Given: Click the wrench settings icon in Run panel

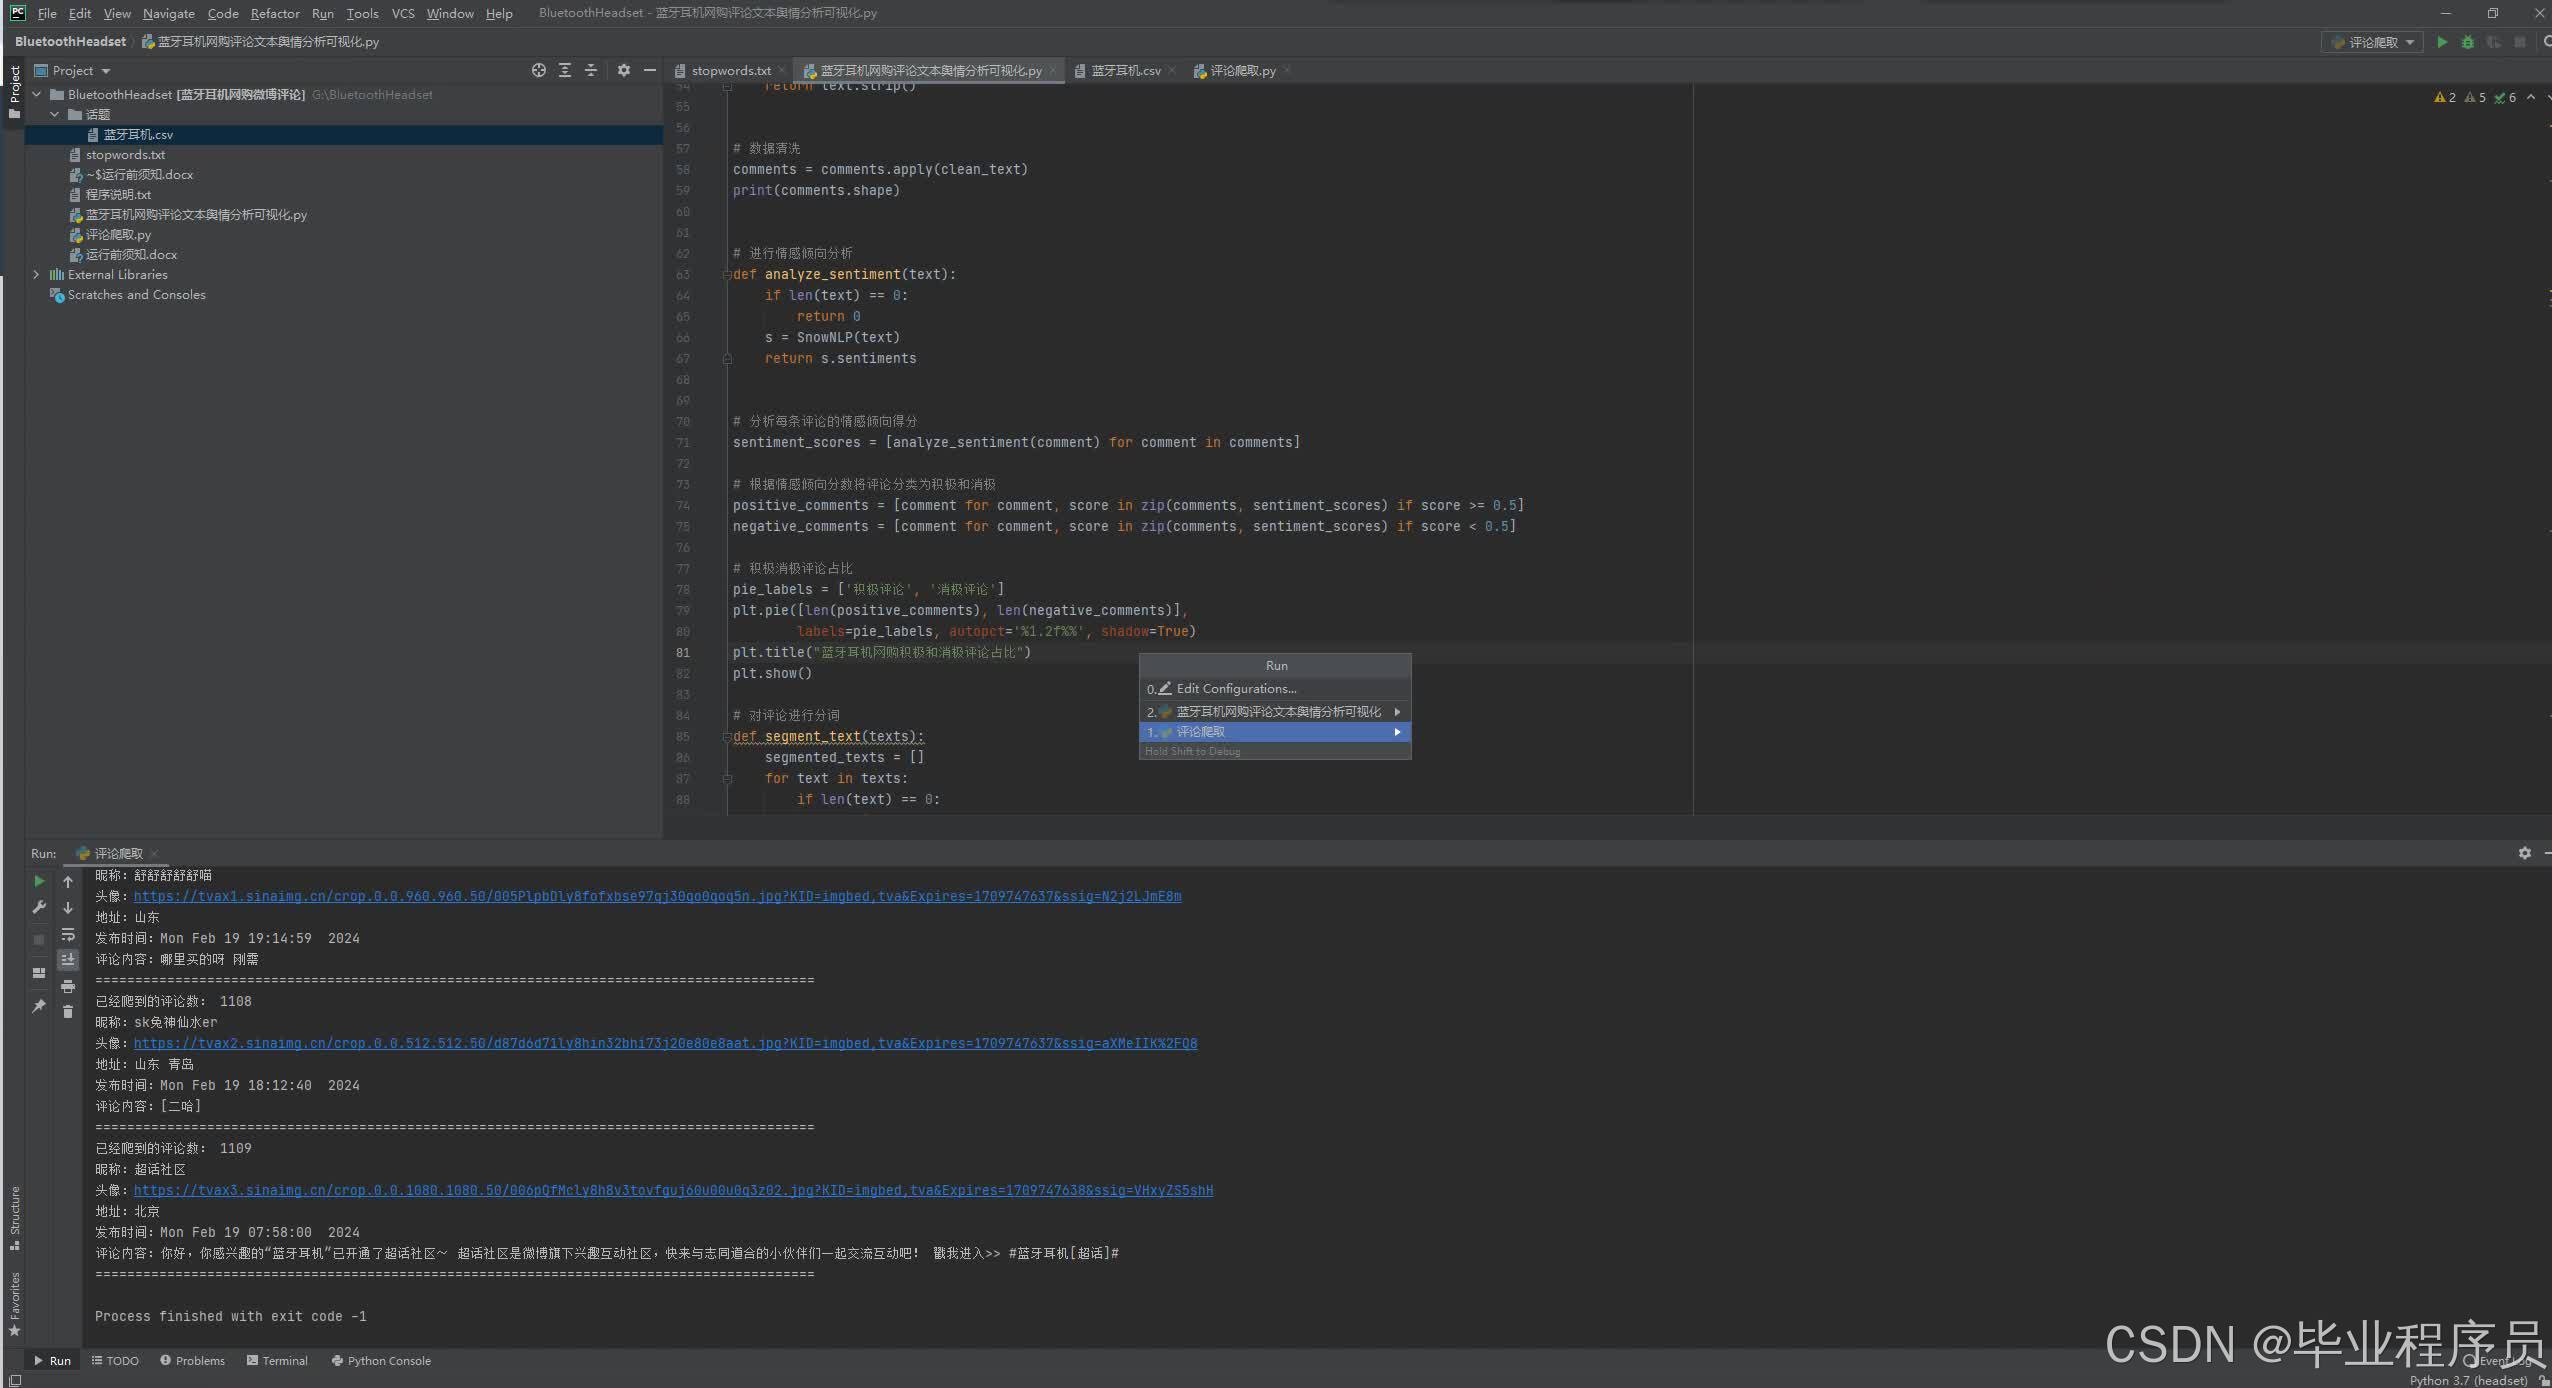Looking at the screenshot, I should click(x=38, y=907).
